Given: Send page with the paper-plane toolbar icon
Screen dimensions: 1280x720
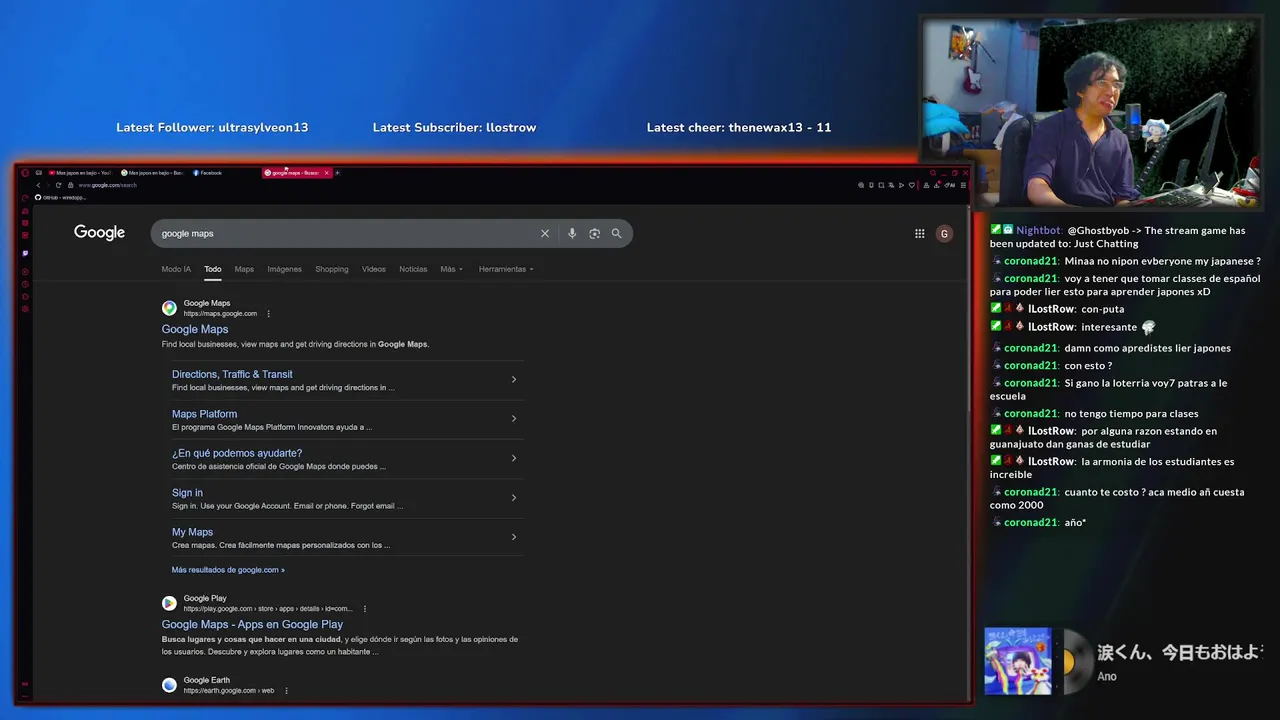Looking at the screenshot, I should (901, 185).
